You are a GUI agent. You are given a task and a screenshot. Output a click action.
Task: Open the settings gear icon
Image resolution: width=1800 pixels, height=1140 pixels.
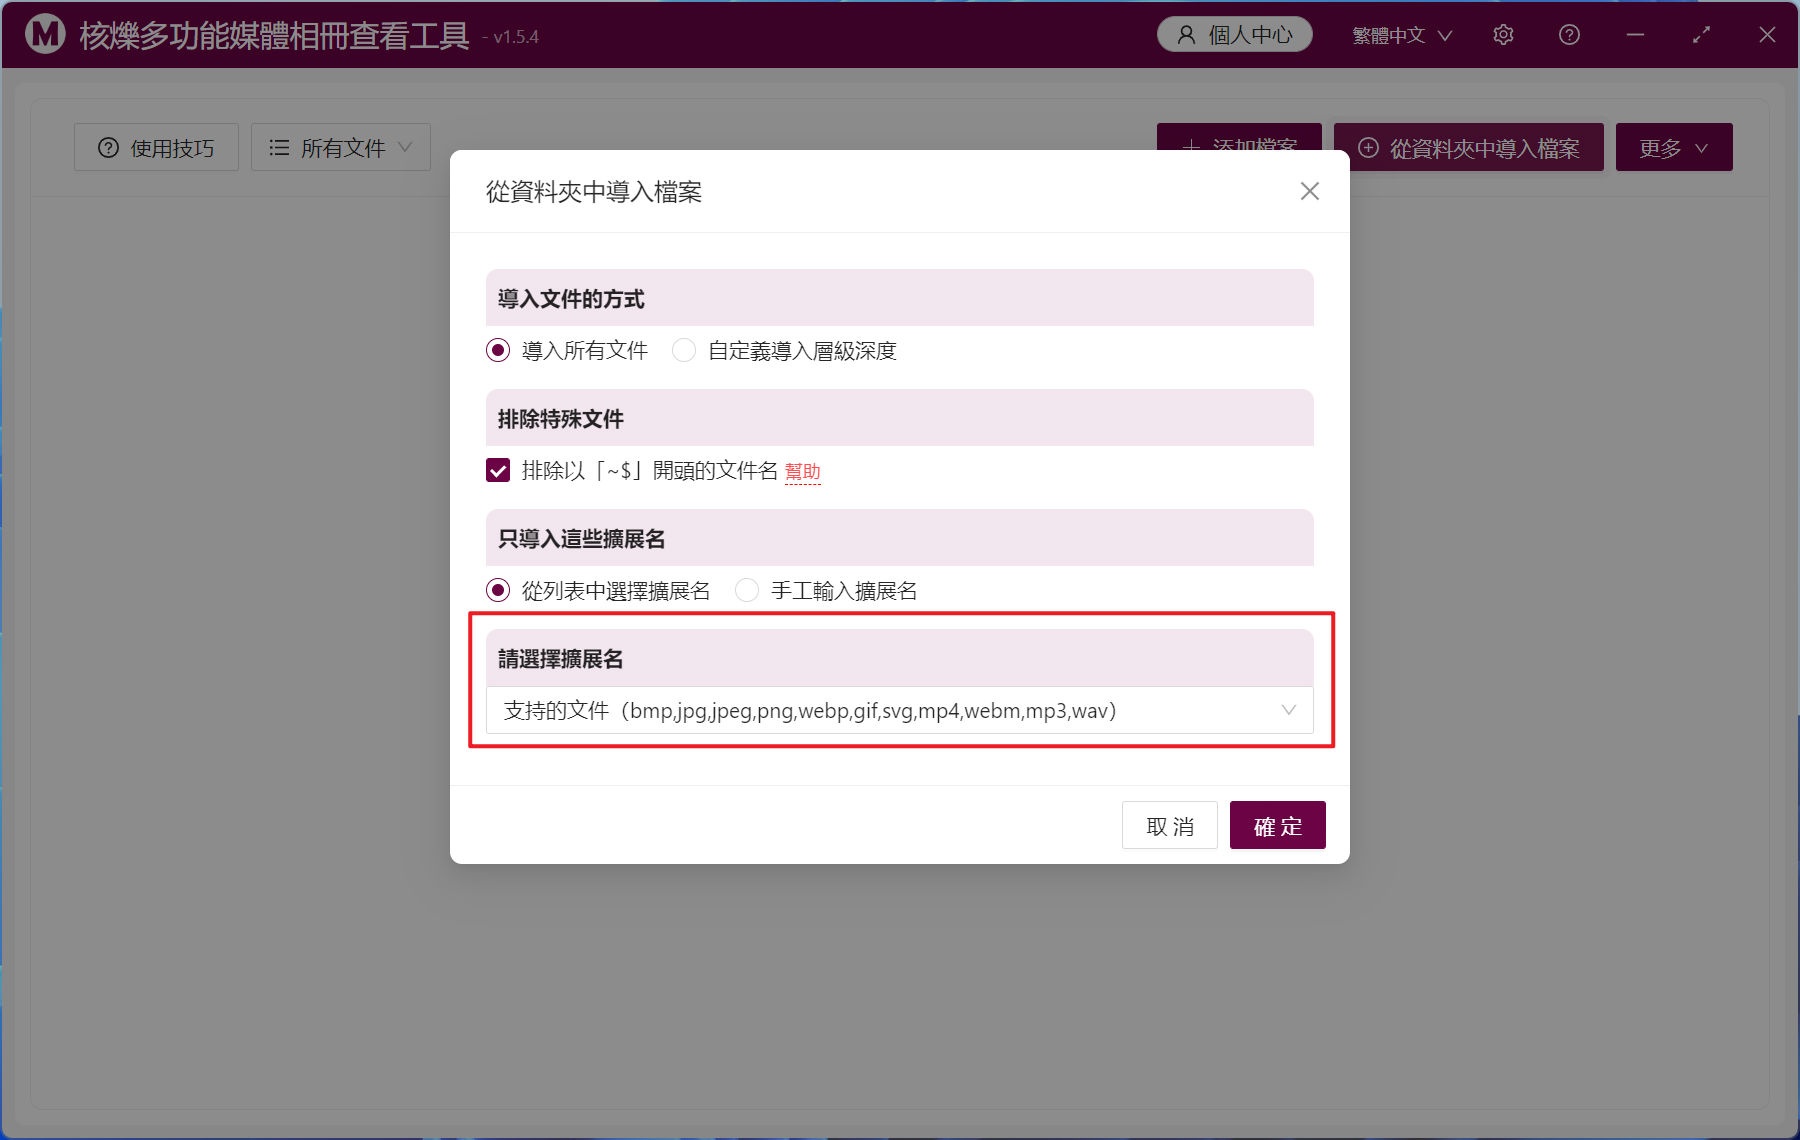click(1503, 35)
